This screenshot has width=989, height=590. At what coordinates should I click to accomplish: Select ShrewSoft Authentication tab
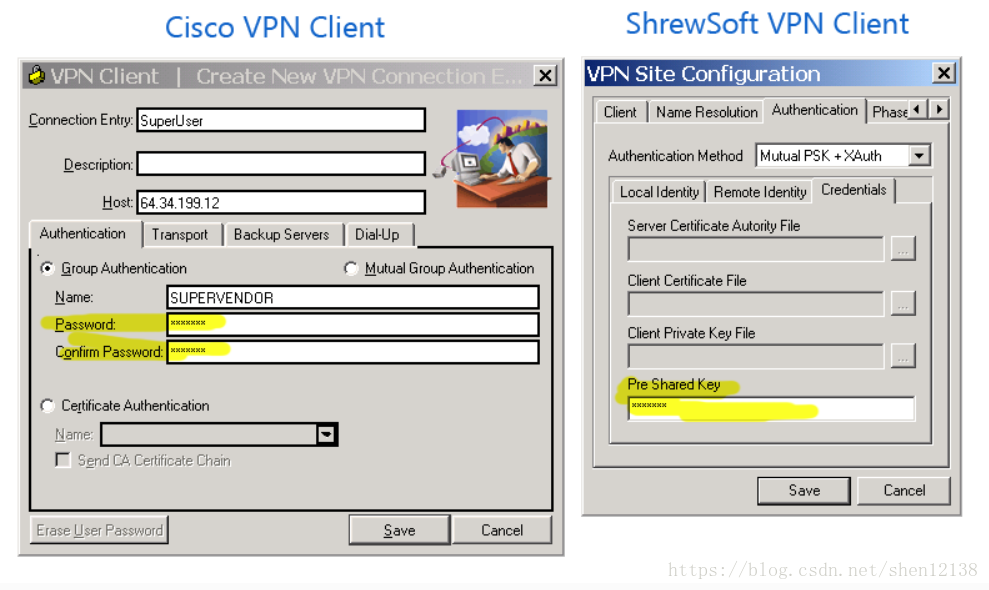click(x=814, y=110)
